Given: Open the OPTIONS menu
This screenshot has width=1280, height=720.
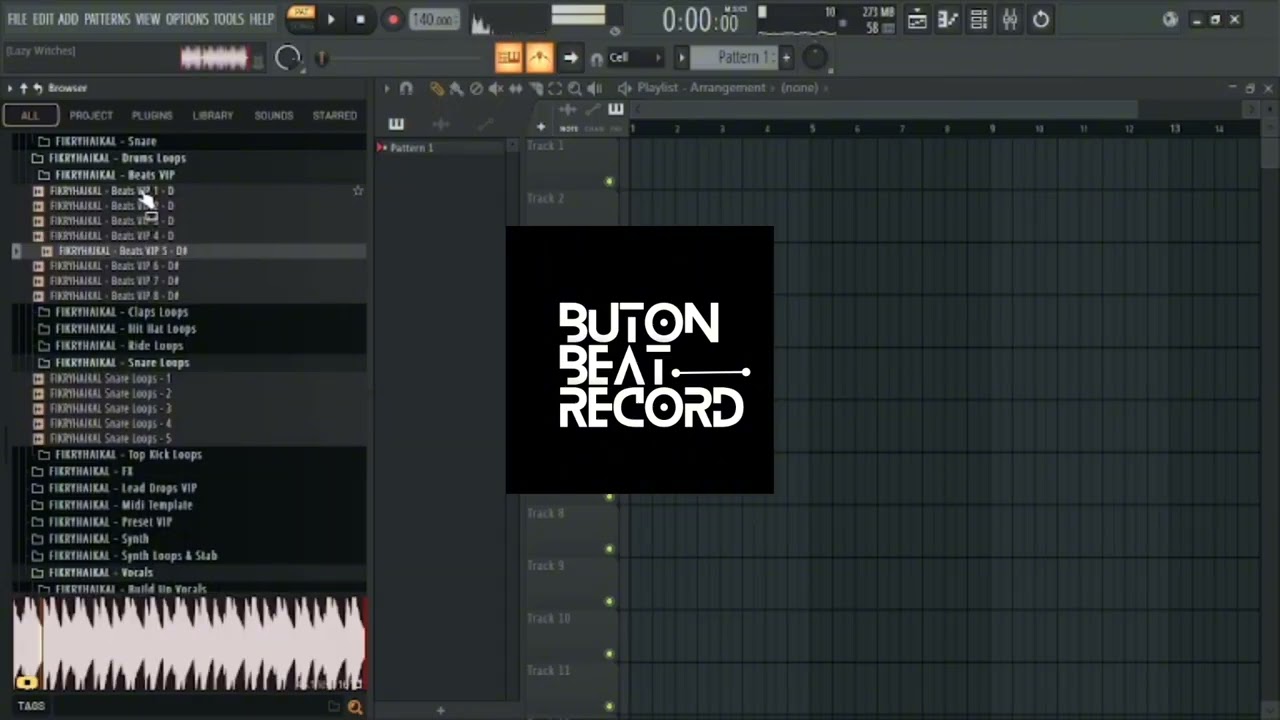Looking at the screenshot, I should pyautogui.click(x=186, y=19).
